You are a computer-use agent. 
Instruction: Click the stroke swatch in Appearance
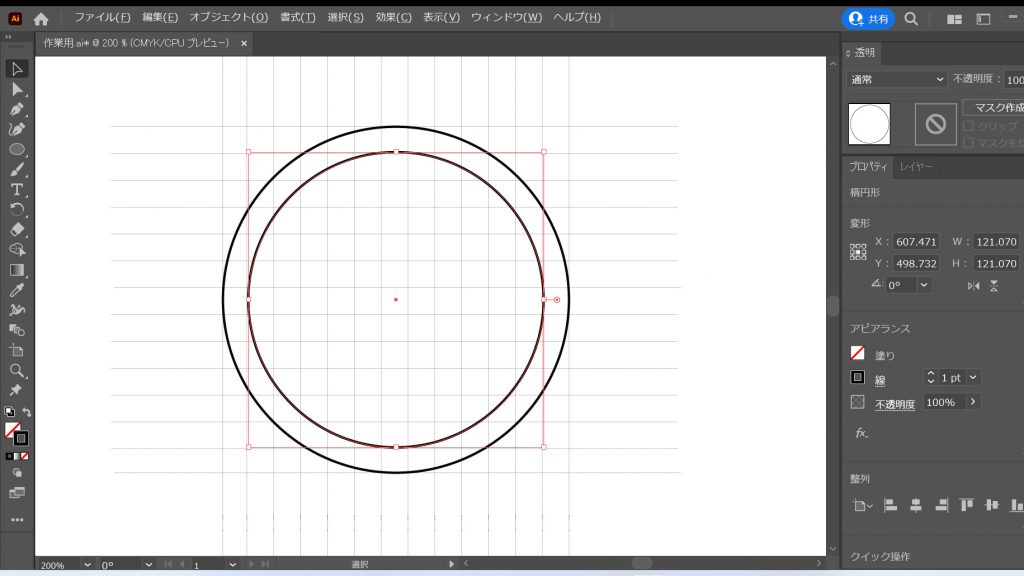857,377
